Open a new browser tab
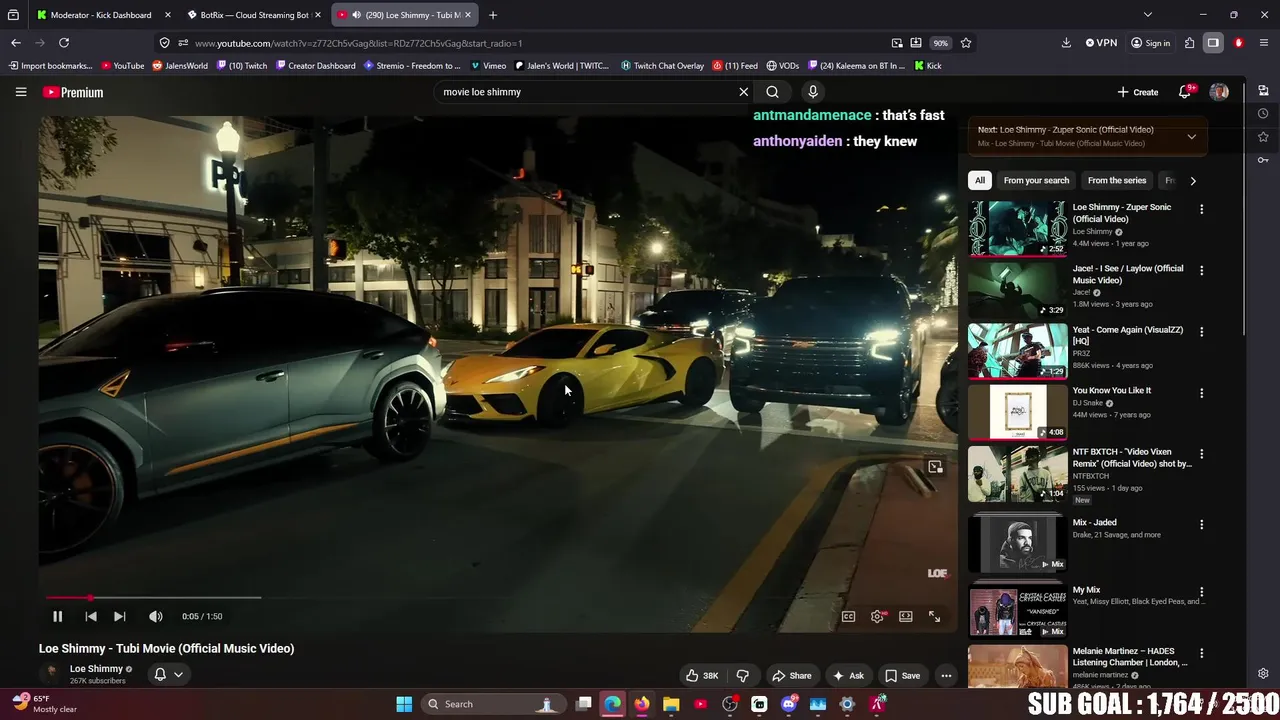This screenshot has width=1280, height=720. (493, 15)
